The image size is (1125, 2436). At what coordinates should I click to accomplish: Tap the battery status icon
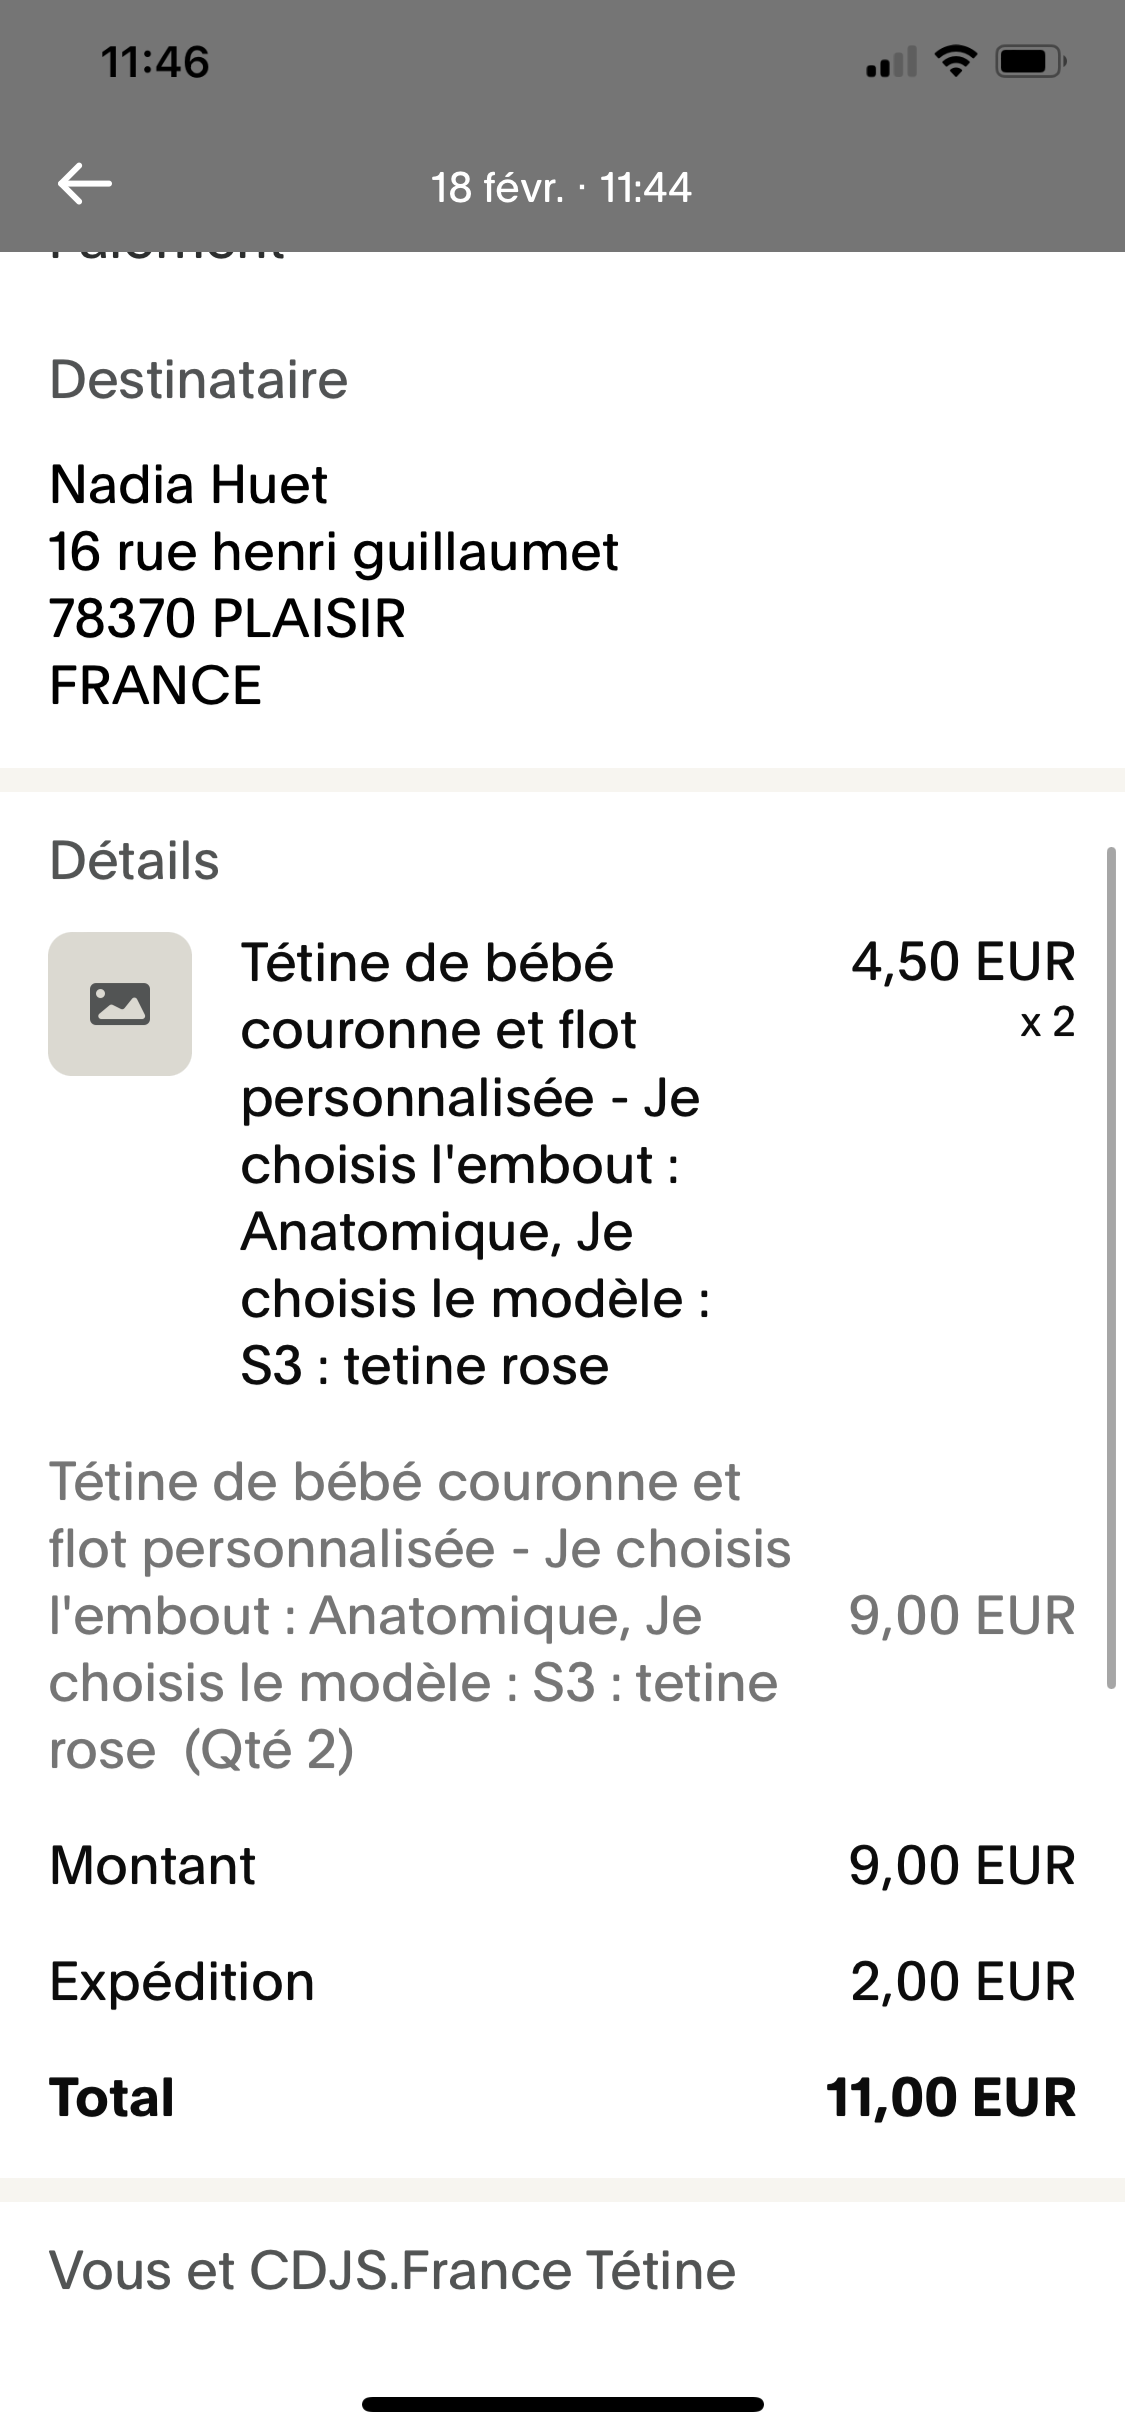1030,62
